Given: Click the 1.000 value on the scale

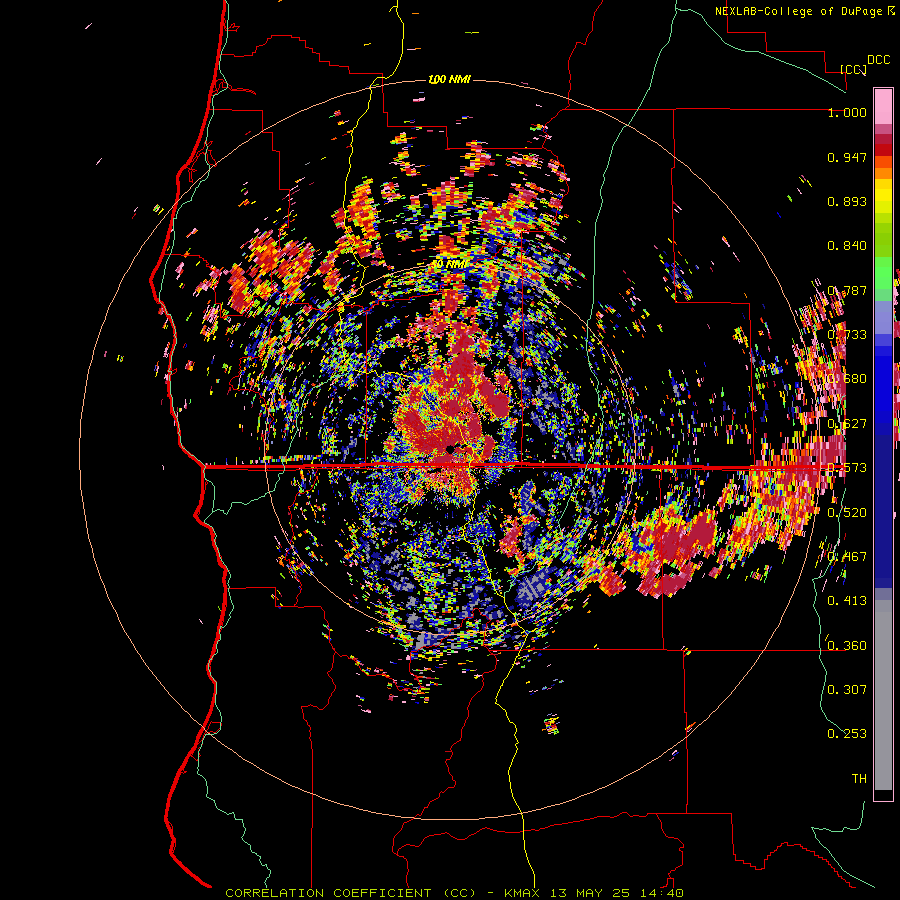Looking at the screenshot, I should [847, 112].
